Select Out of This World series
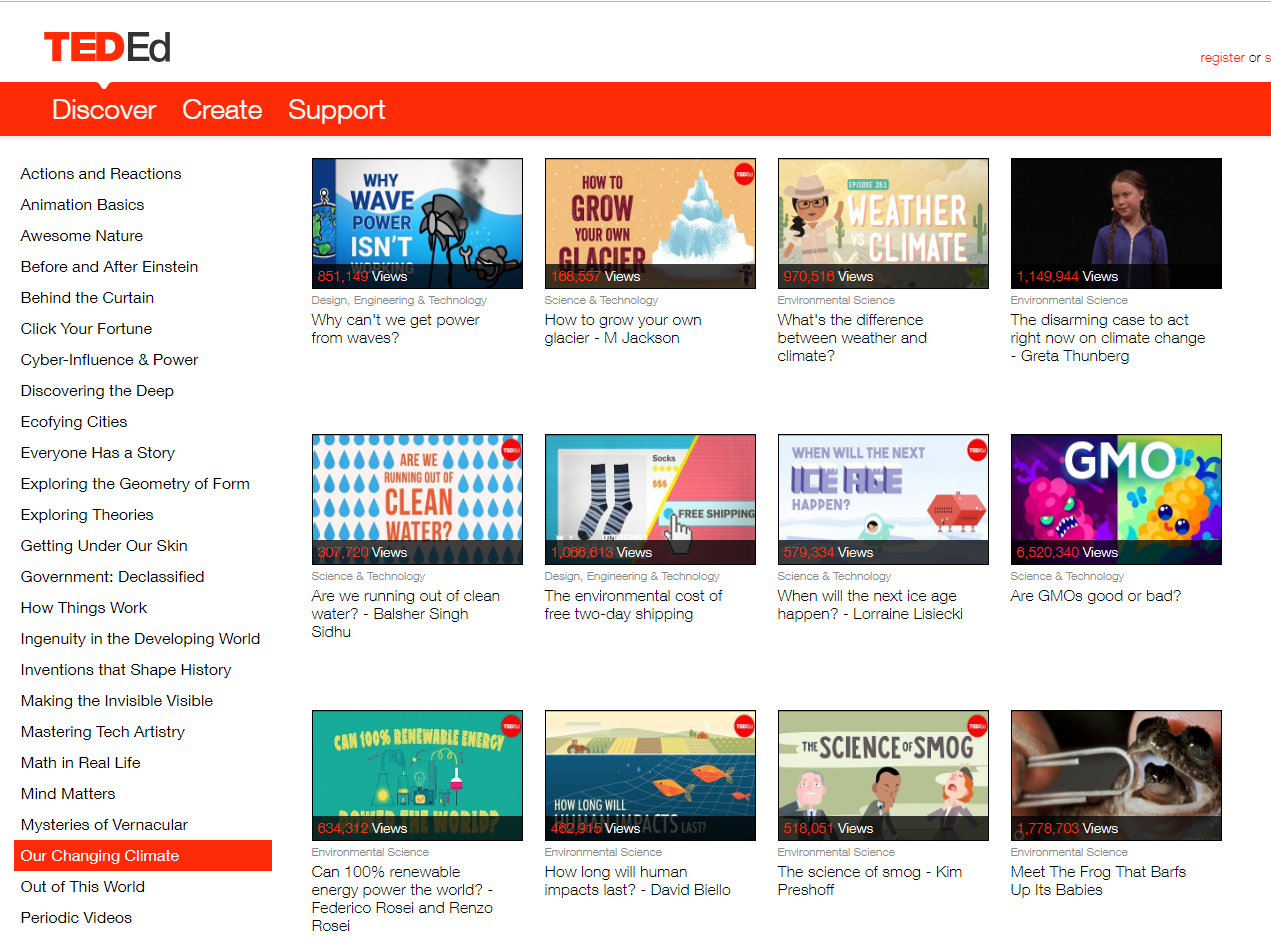Viewport: 1271px width, 938px height. [x=82, y=887]
